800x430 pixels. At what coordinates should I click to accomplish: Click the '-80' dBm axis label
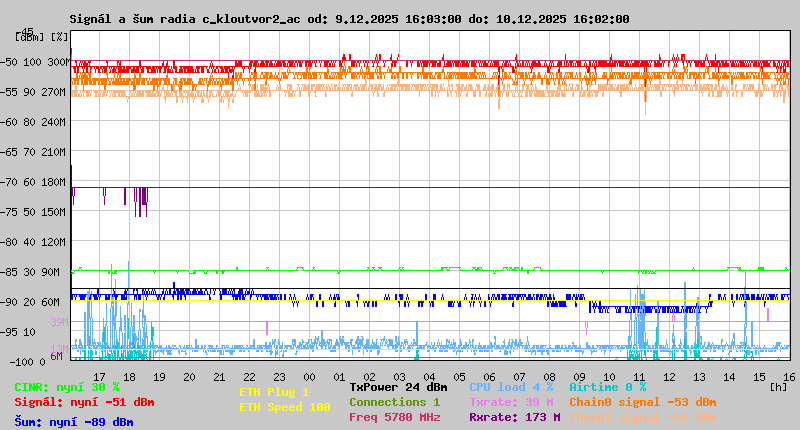[x=9, y=242]
